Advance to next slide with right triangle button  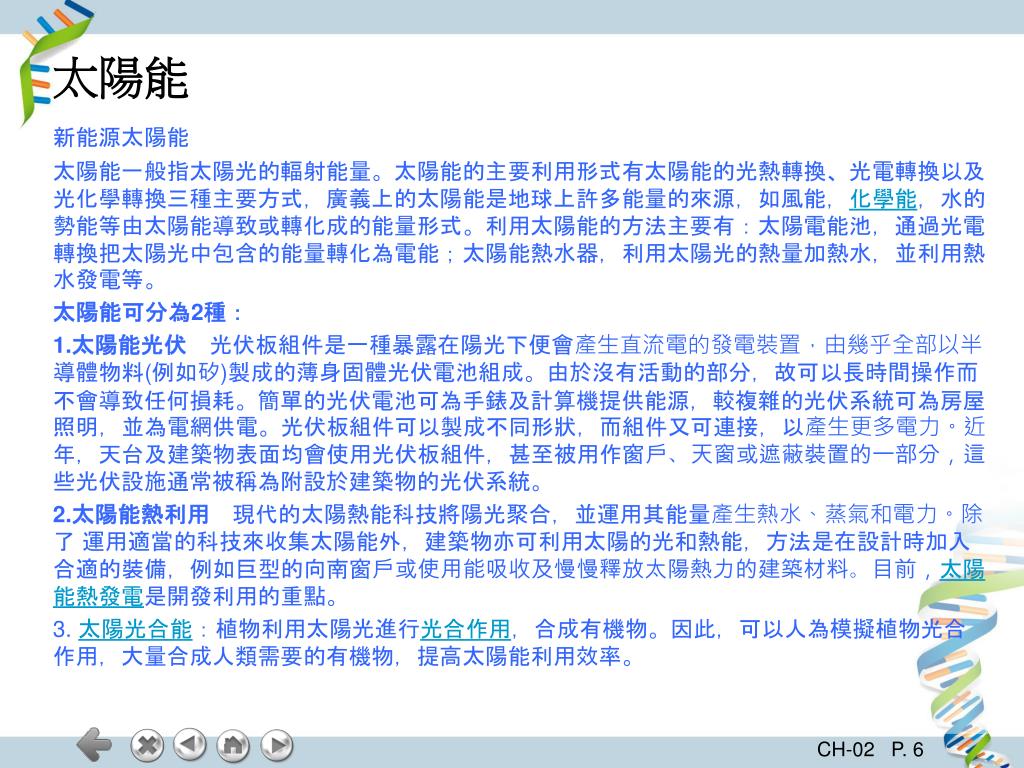click(277, 745)
